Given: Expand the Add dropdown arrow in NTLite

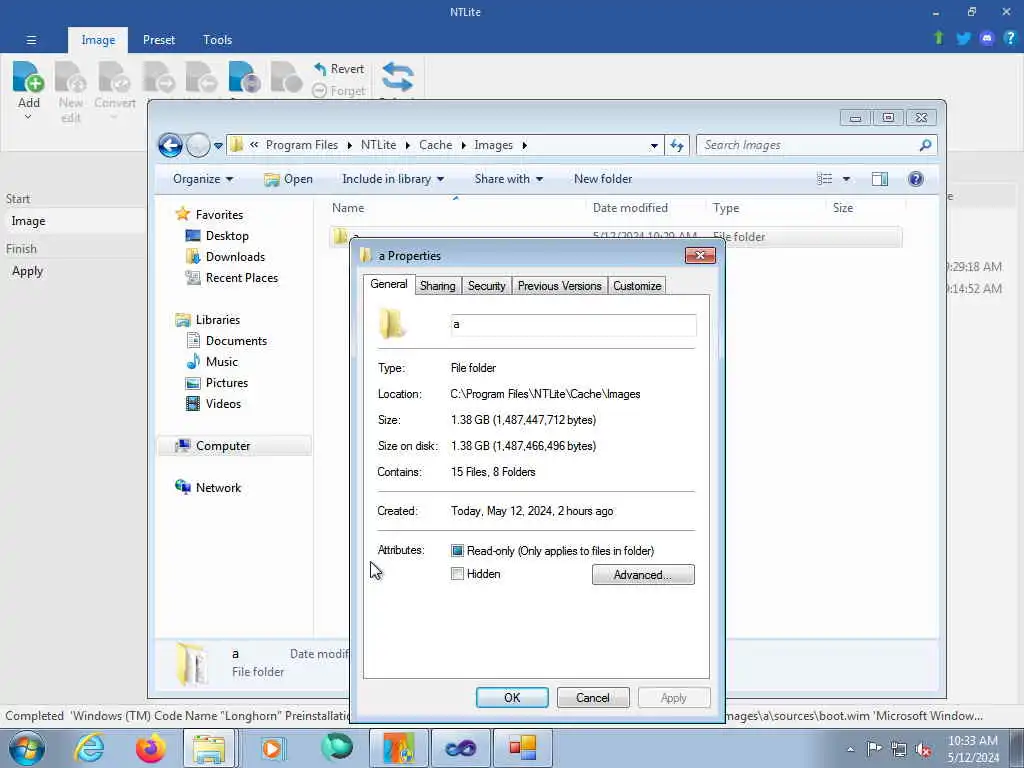Looking at the screenshot, I should [x=28, y=118].
